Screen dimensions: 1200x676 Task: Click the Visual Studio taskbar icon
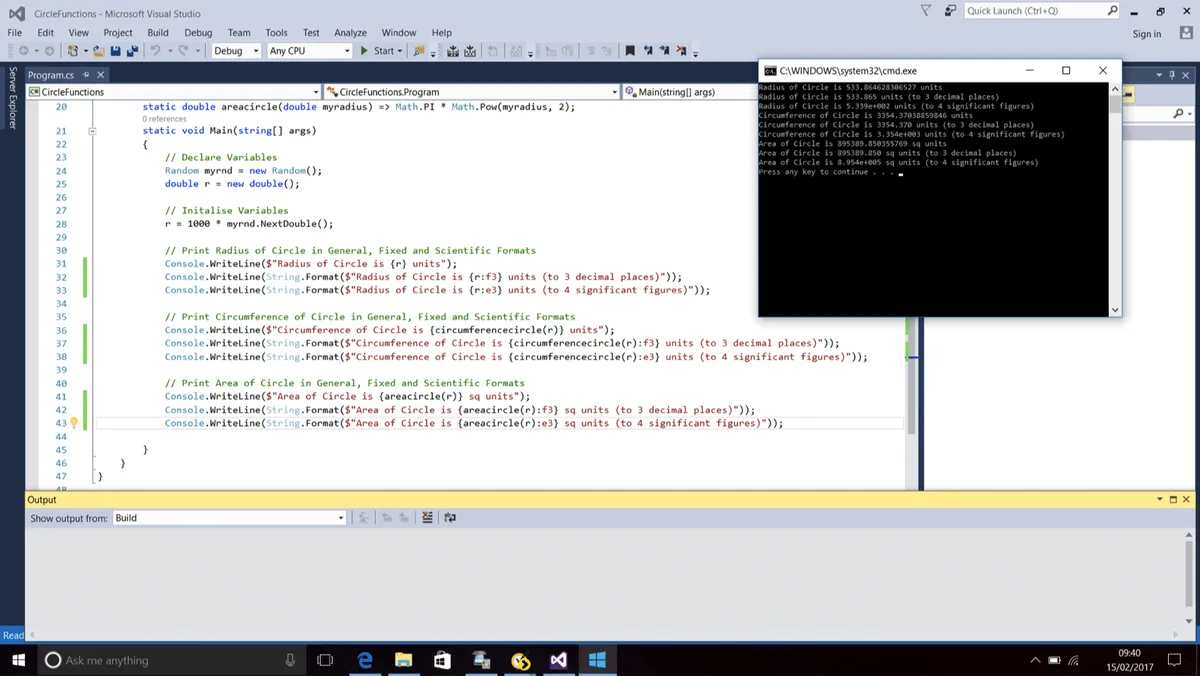(x=558, y=660)
